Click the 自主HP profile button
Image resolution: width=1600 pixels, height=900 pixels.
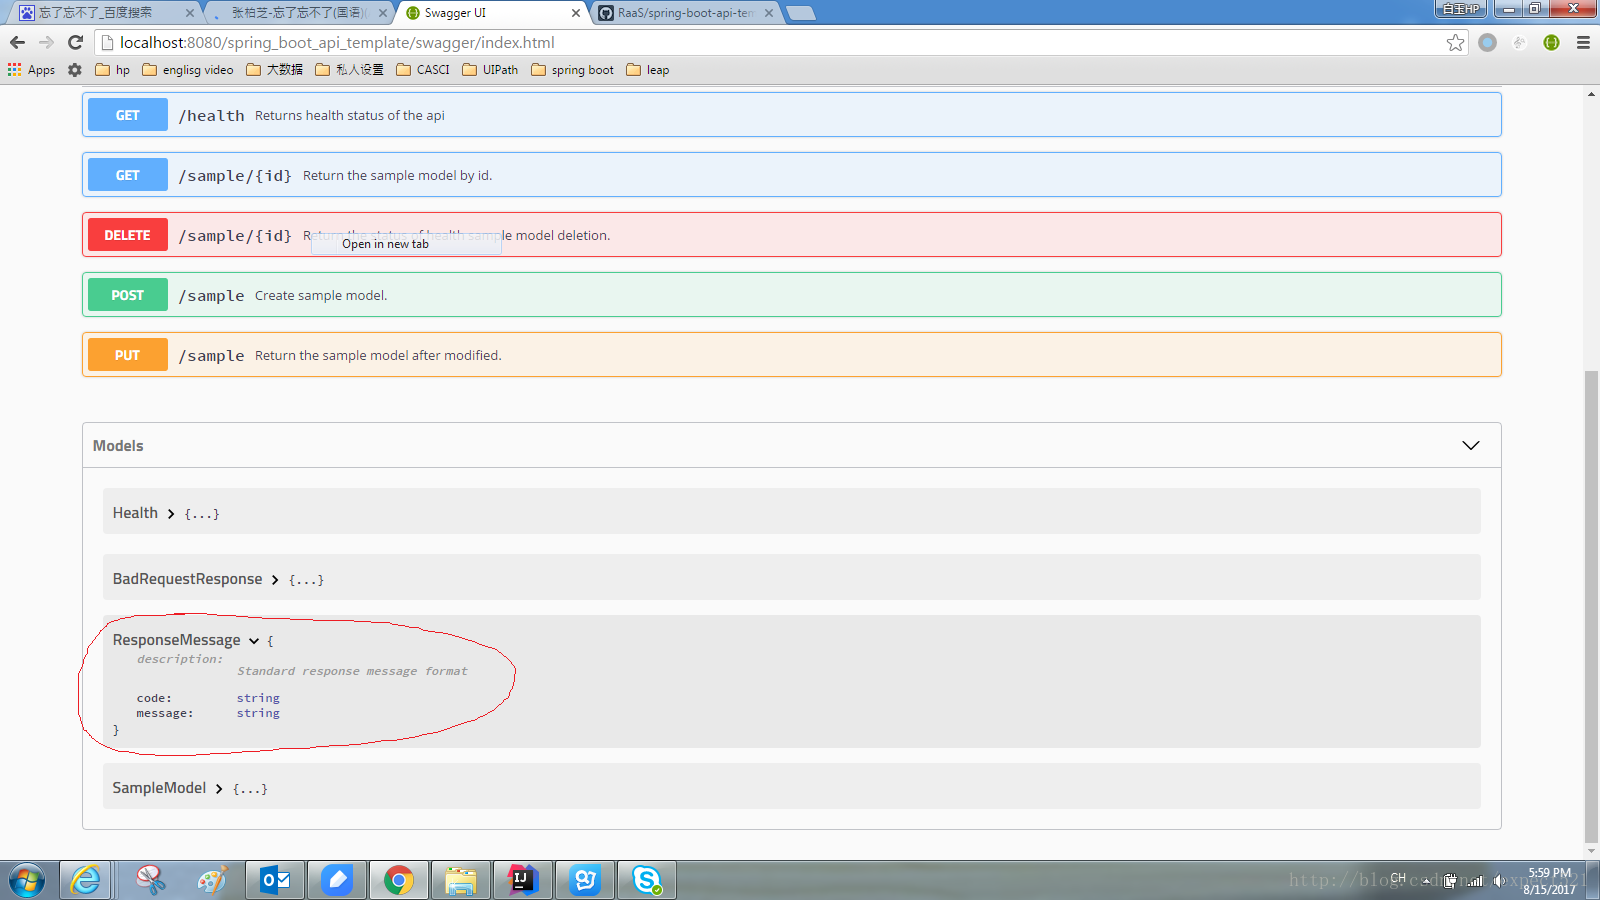(1461, 8)
